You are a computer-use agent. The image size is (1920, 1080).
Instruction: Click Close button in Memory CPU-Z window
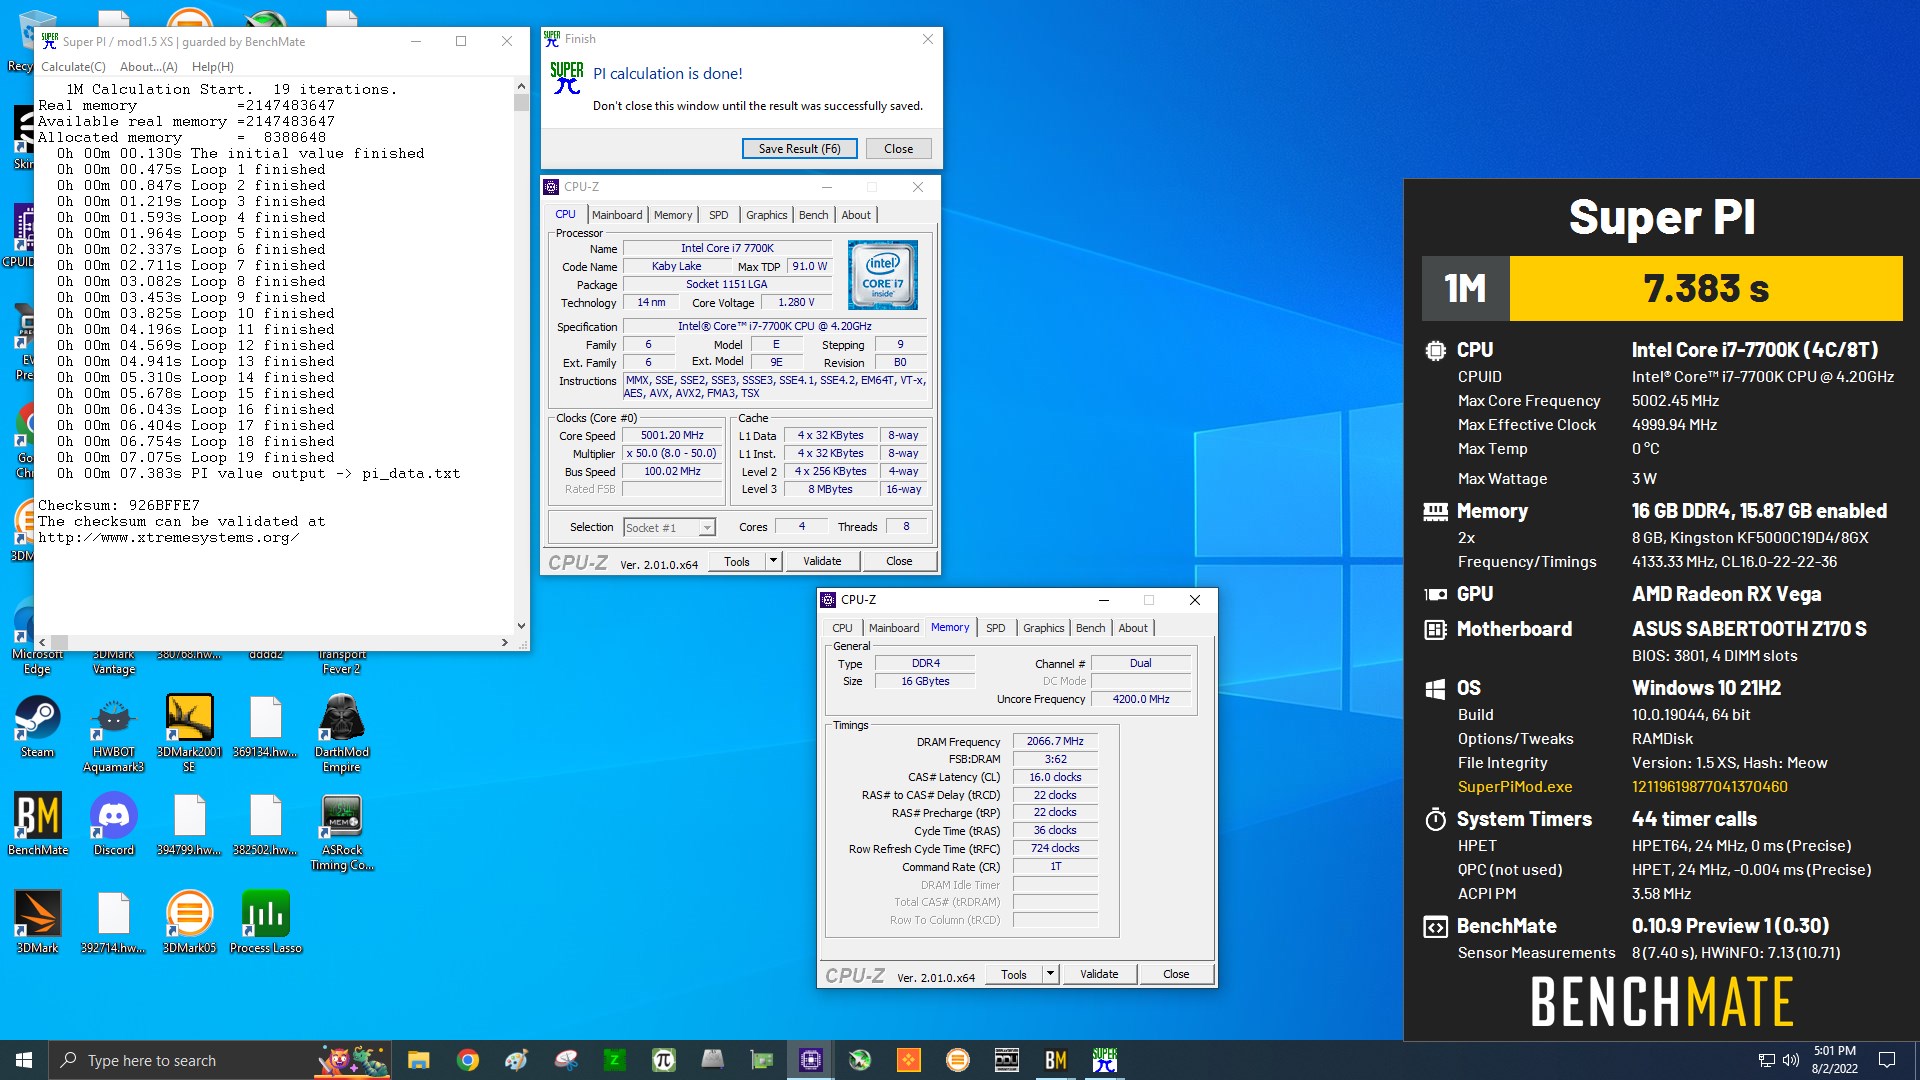coord(1176,975)
